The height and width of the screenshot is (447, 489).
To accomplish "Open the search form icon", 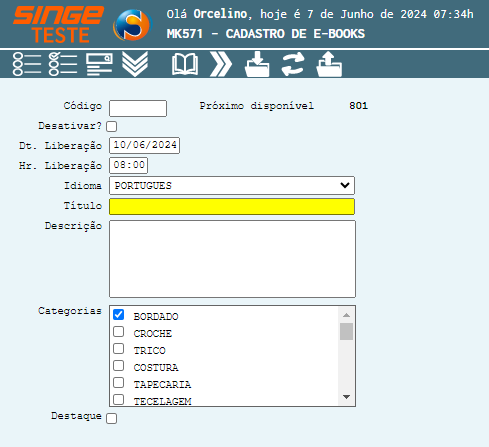I will click(x=99, y=64).
